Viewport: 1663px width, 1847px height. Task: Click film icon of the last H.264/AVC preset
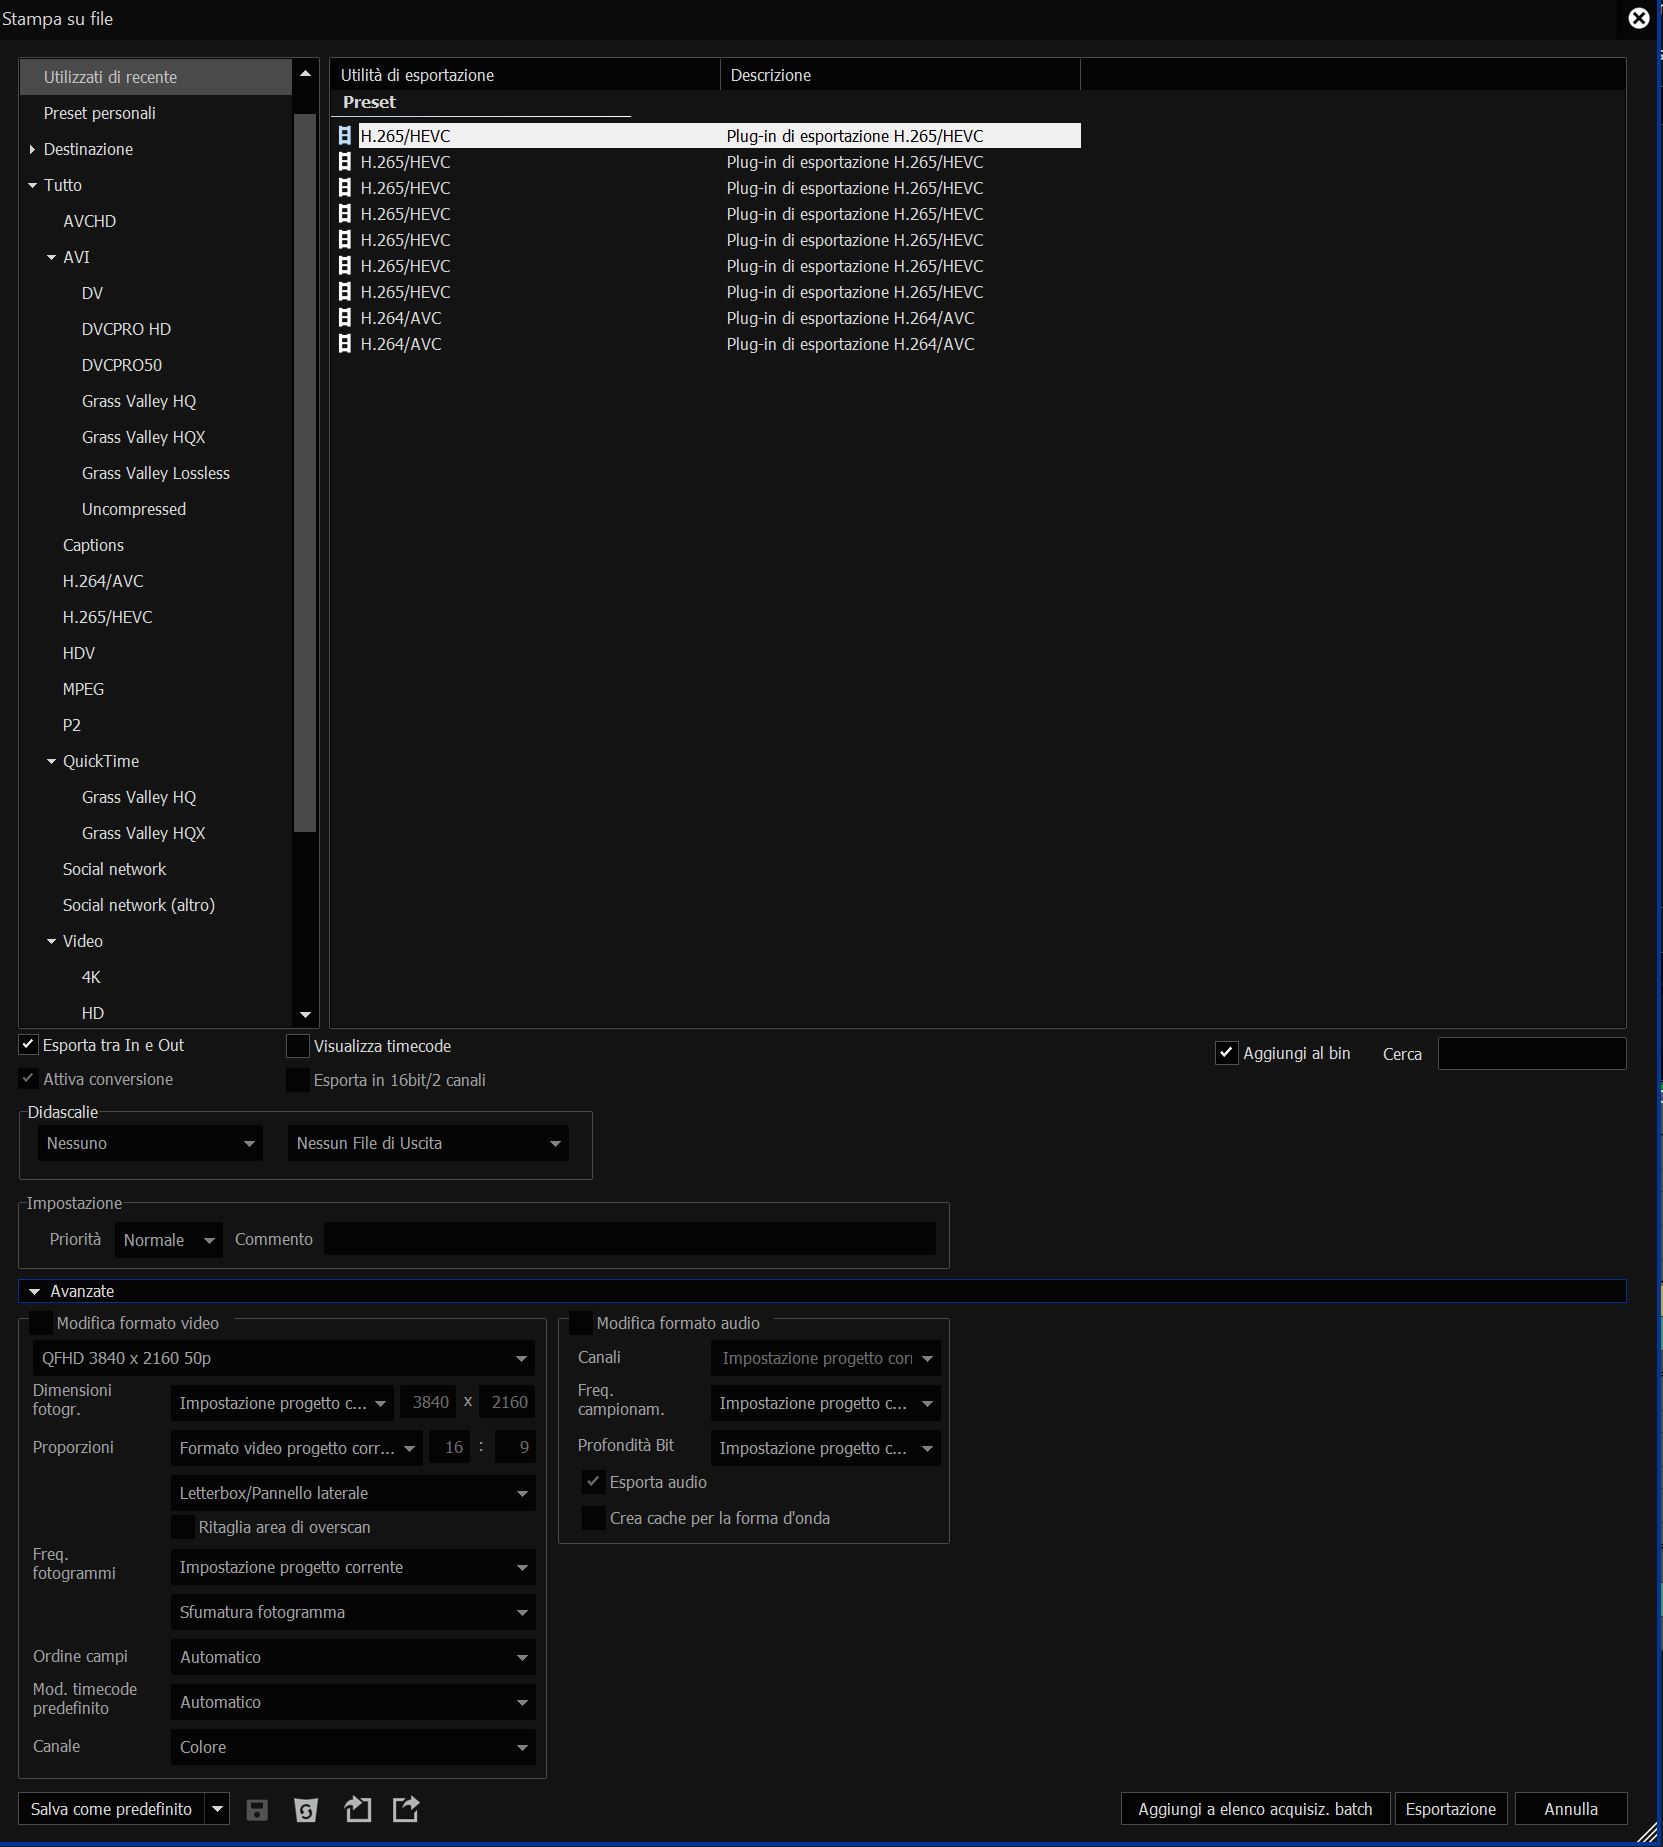click(x=345, y=344)
